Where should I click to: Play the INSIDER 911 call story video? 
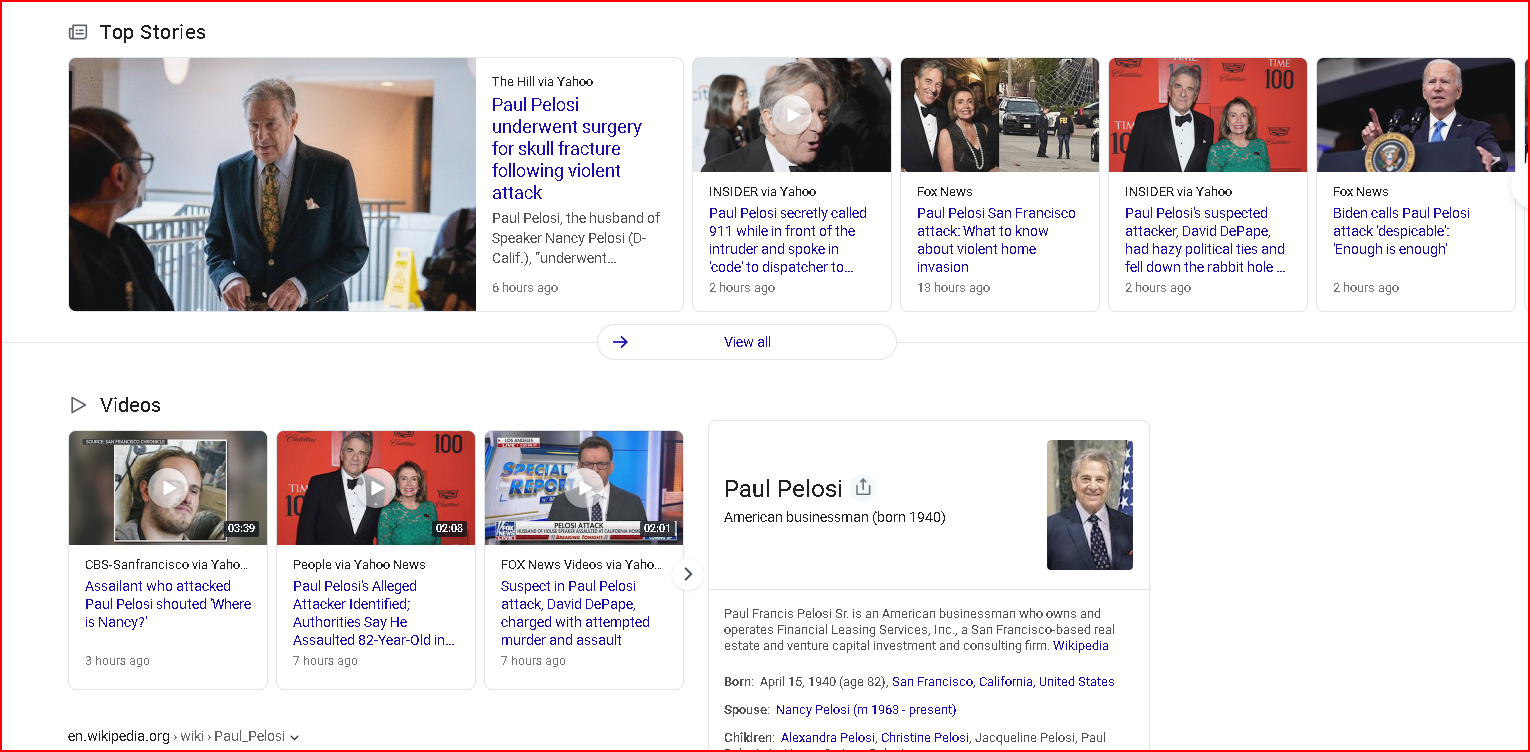pyautogui.click(x=792, y=115)
